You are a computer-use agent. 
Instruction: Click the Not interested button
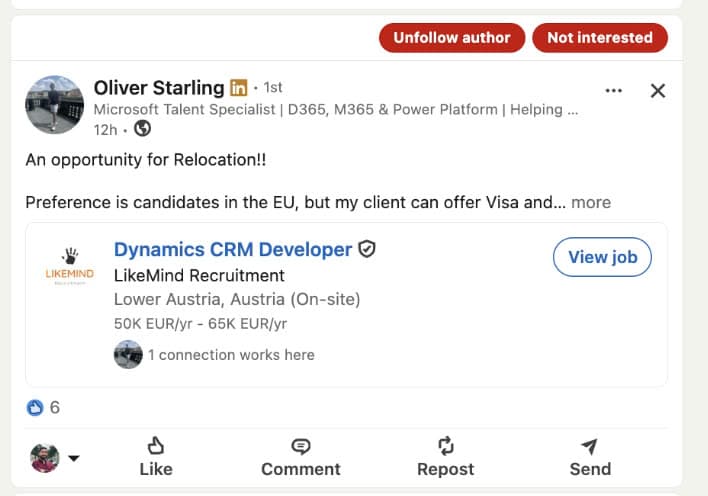[600, 38]
